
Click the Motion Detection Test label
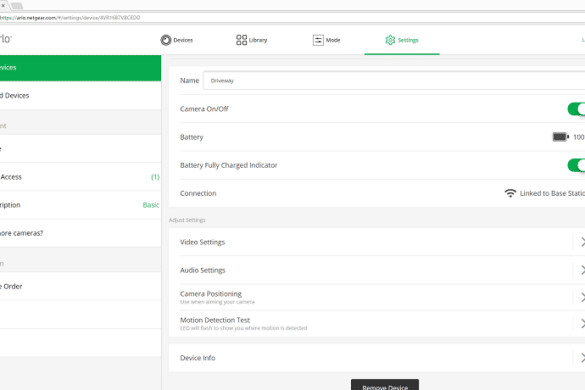[215, 320]
